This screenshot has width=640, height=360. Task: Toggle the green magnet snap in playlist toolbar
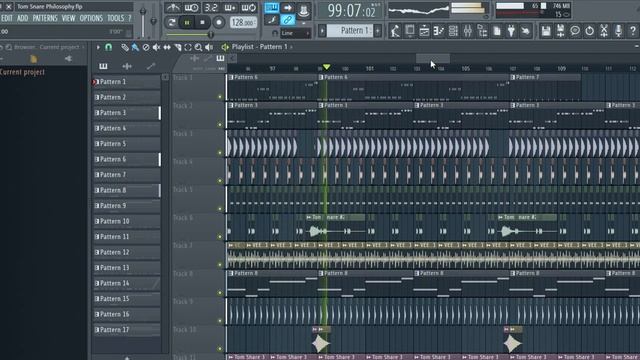click(109, 47)
